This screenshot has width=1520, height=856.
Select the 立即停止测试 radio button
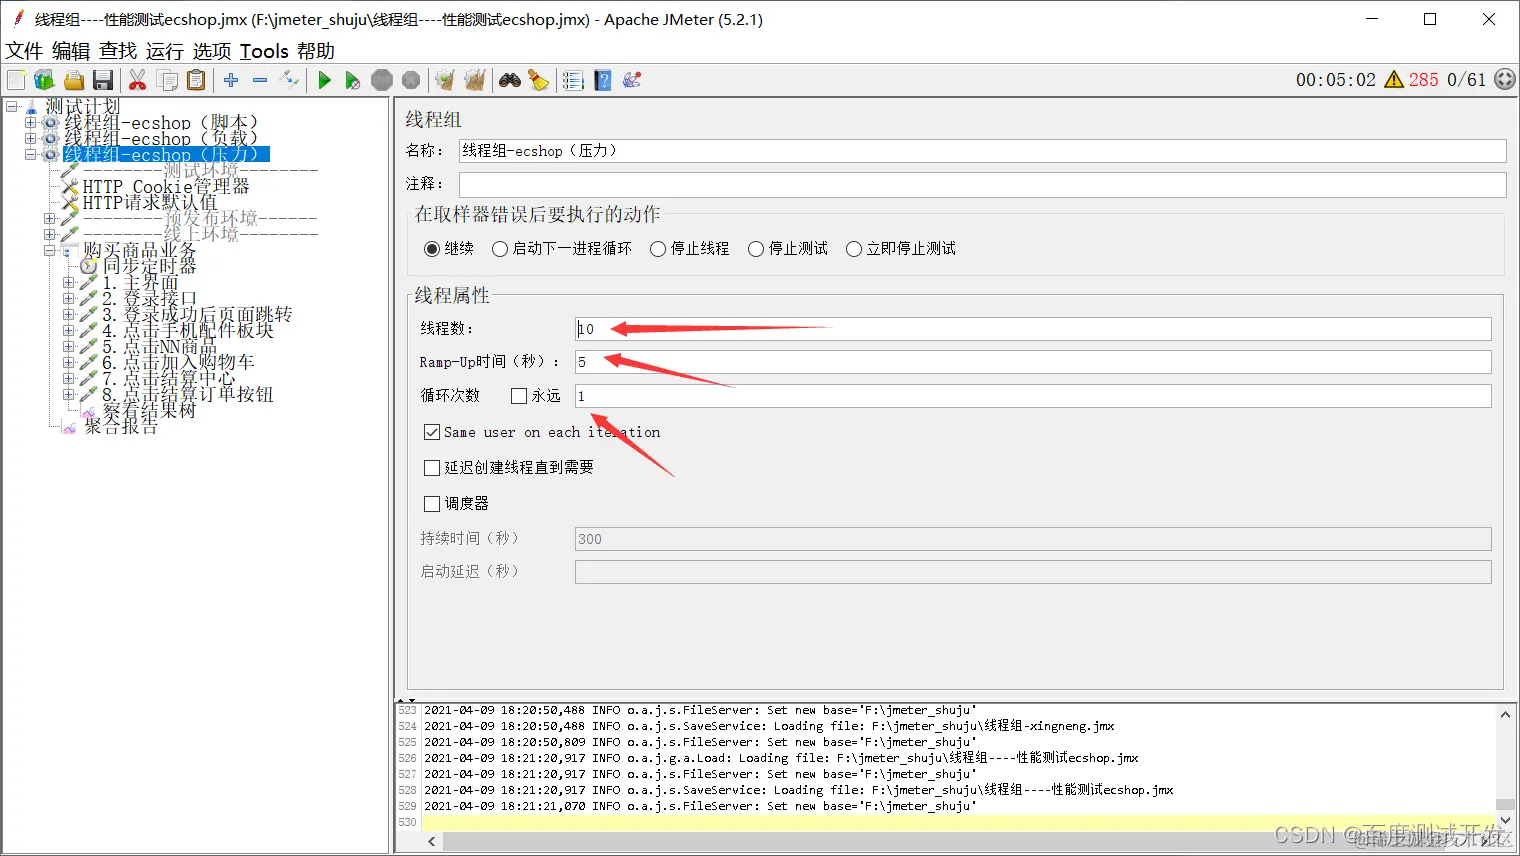pyautogui.click(x=854, y=249)
